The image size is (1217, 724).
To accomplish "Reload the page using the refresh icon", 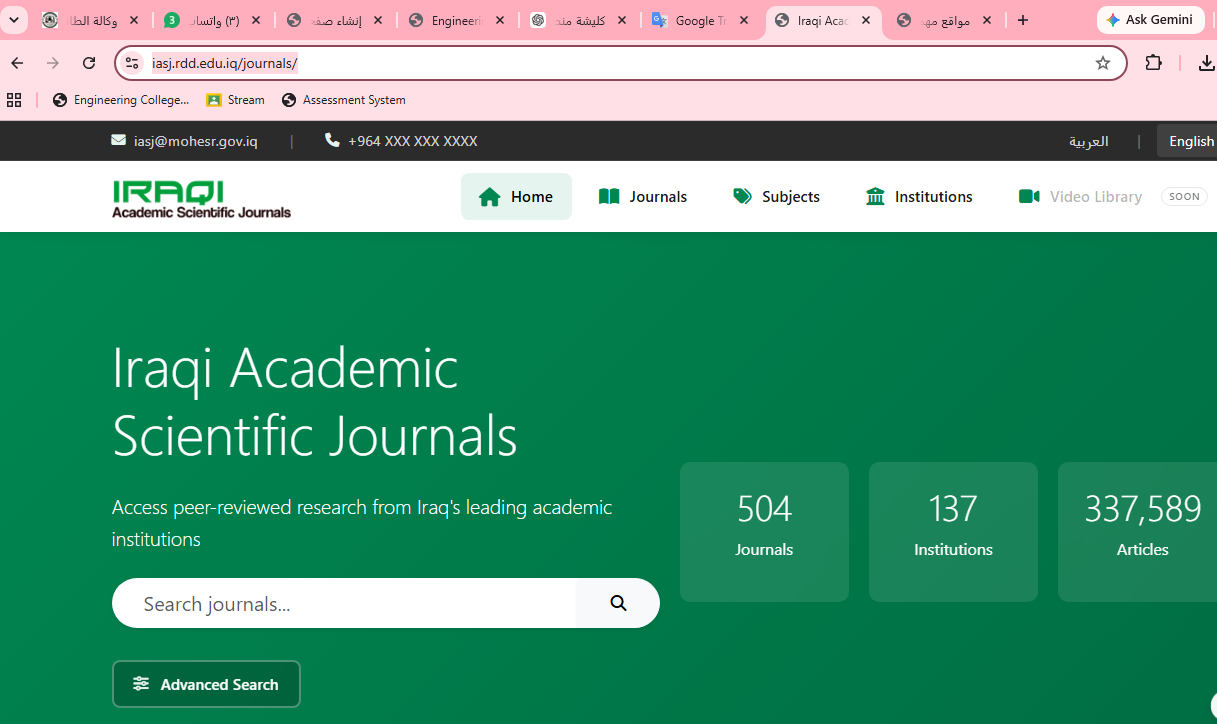I will point(89,63).
